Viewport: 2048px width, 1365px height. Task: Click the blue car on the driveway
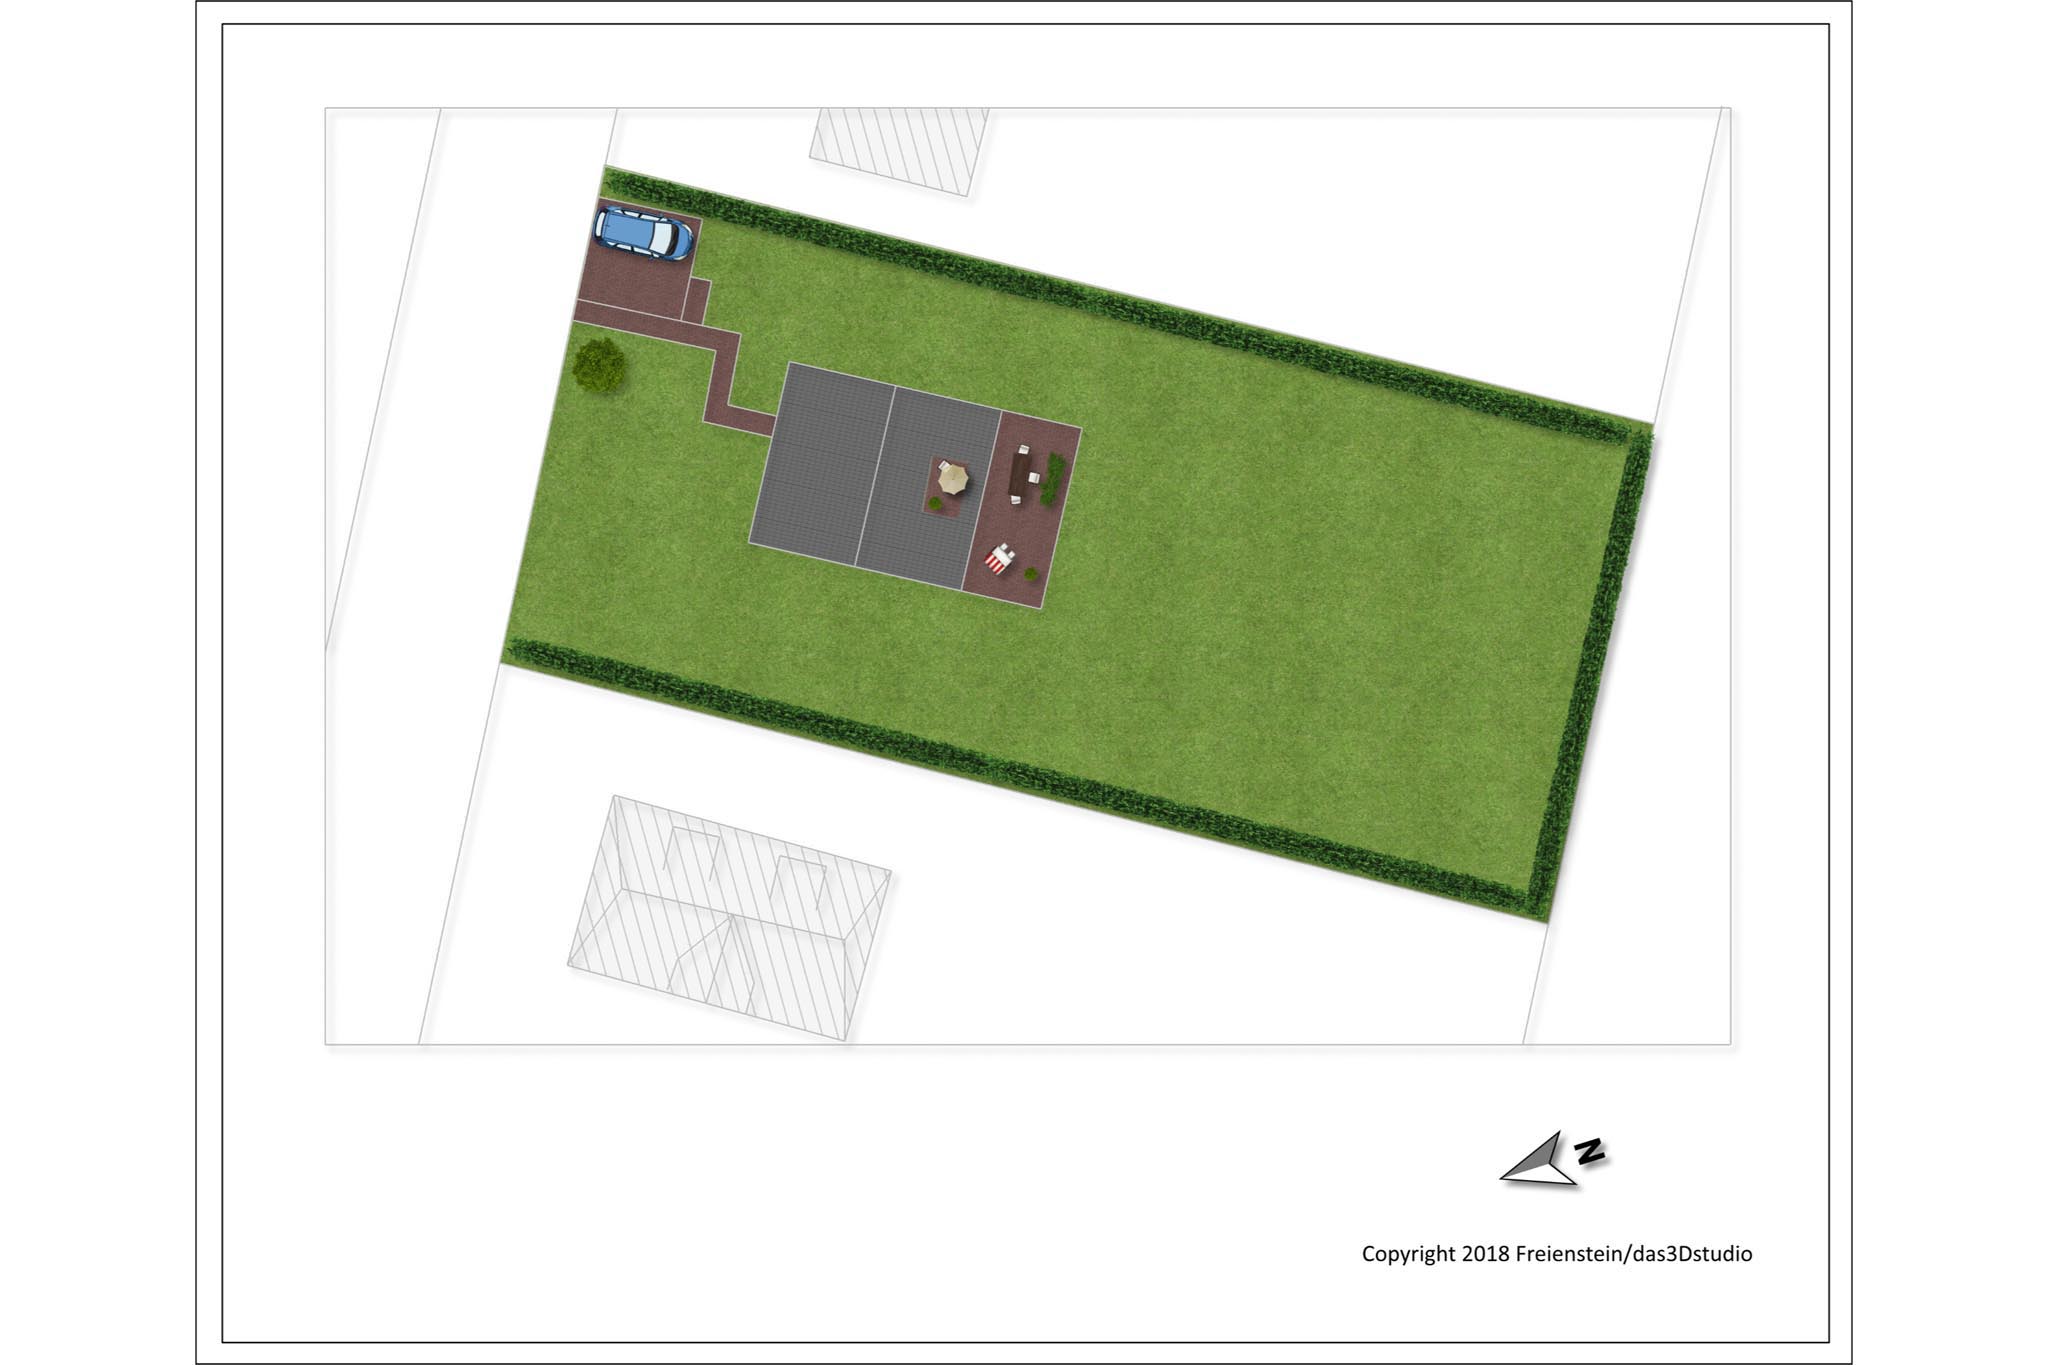tap(644, 233)
